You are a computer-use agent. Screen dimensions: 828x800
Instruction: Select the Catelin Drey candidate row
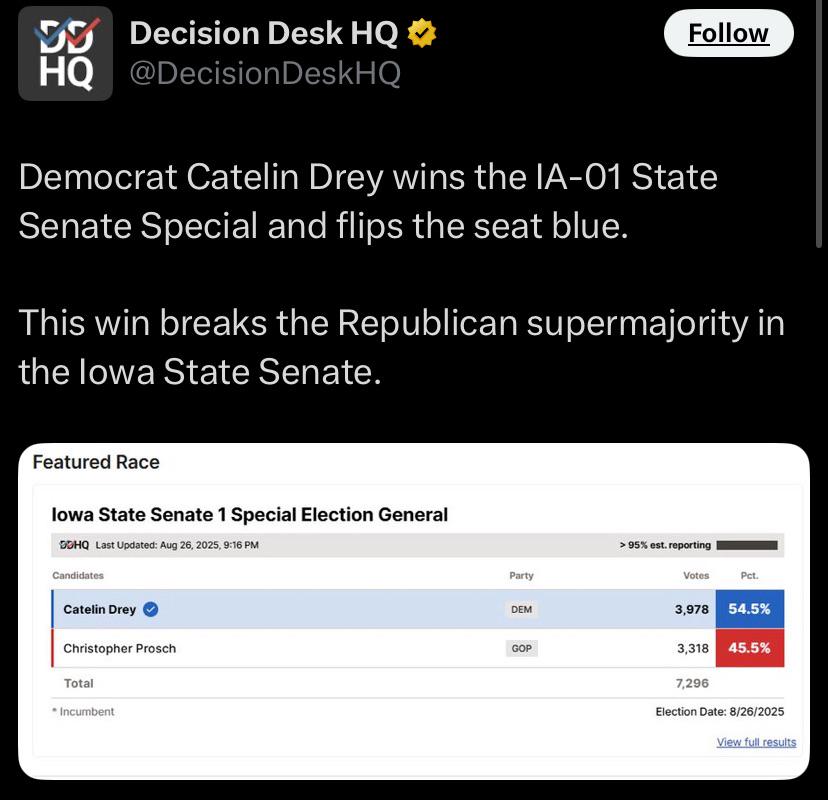[x=300, y=609]
